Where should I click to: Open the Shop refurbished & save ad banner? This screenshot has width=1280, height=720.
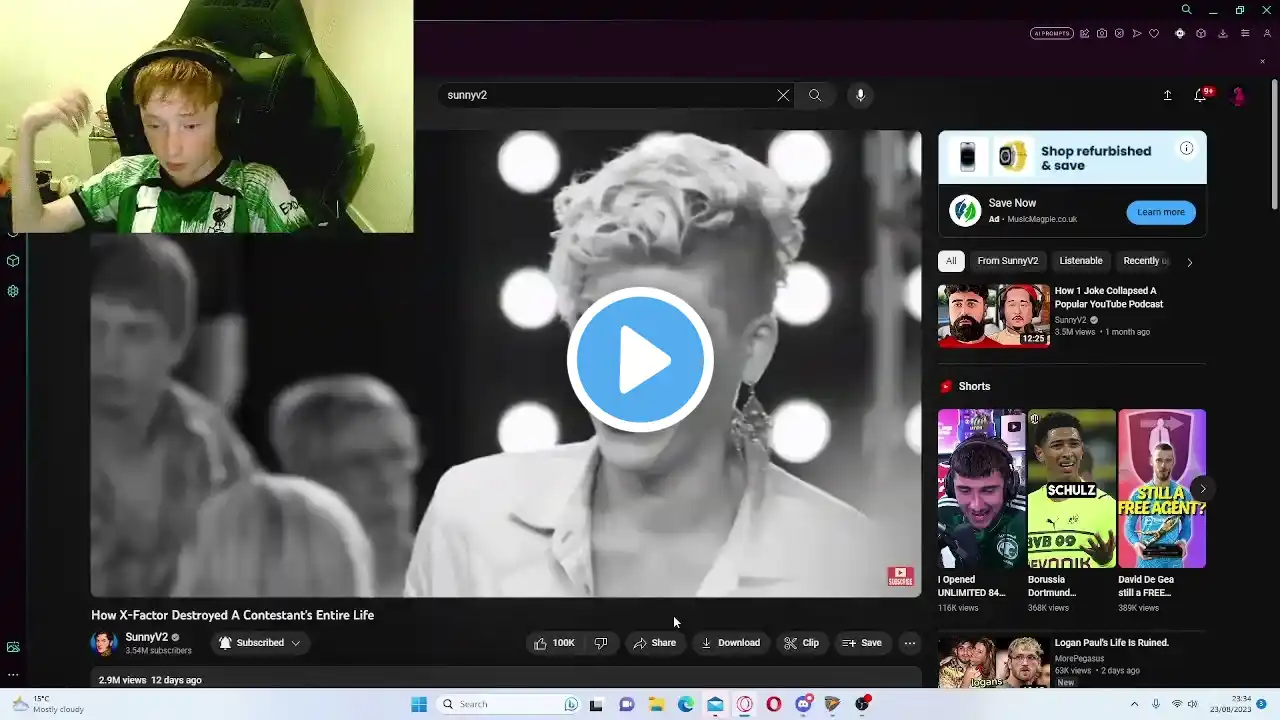click(1072, 158)
